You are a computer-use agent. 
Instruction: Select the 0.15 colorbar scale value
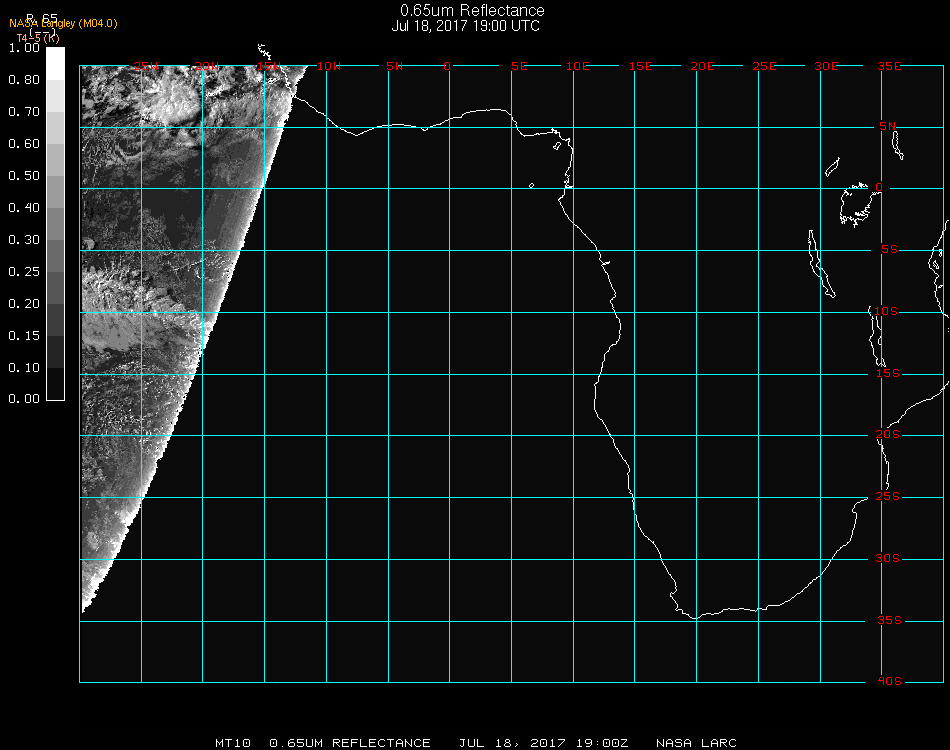[24, 336]
